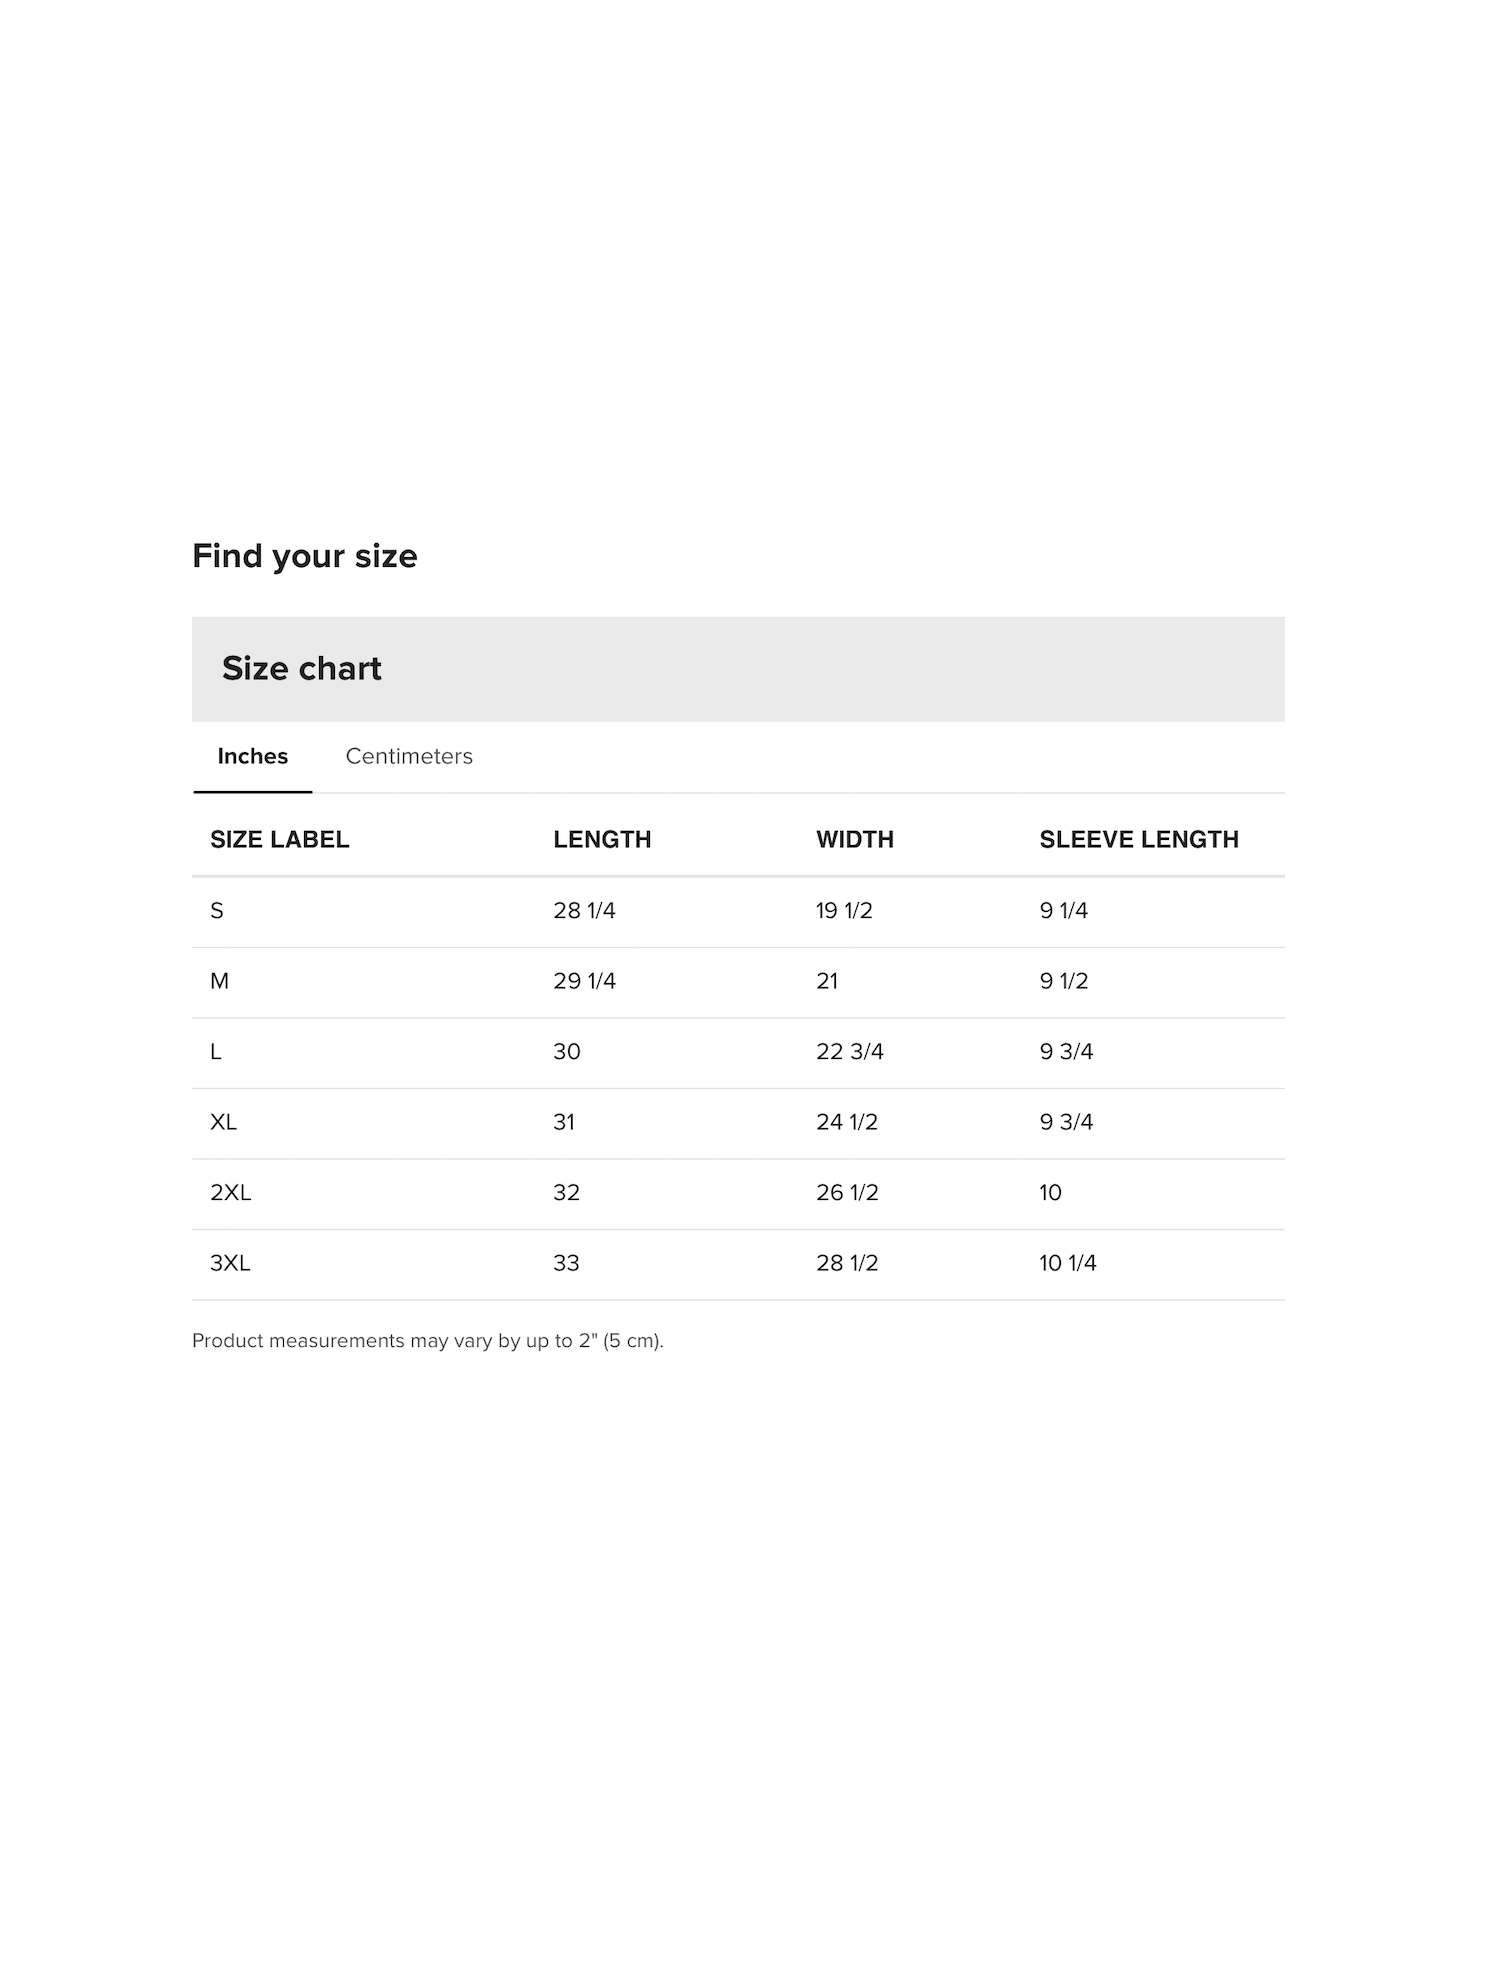Select the 3XL size row label
The image size is (1500, 1978).
(230, 1263)
